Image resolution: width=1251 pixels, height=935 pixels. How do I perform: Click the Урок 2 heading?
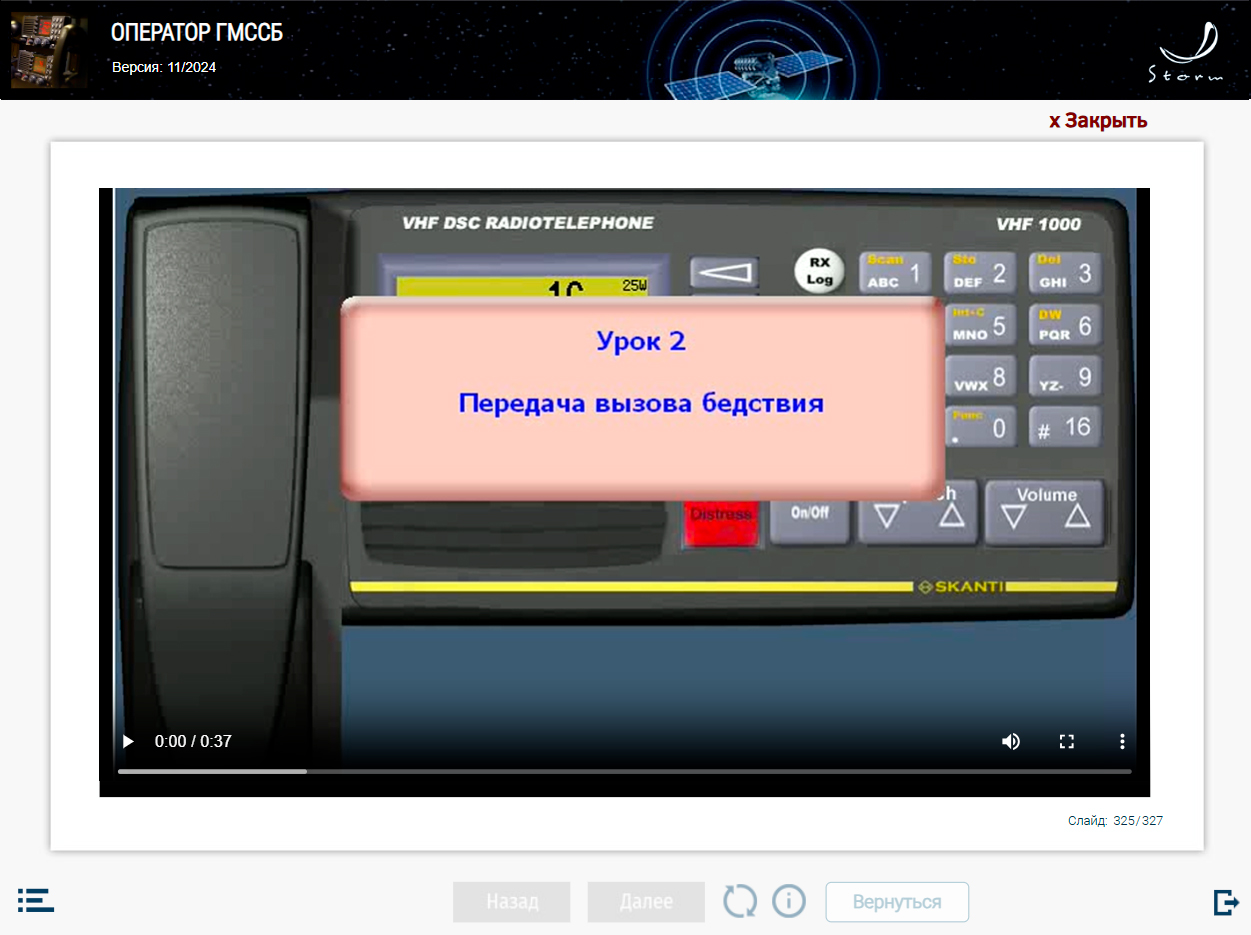coord(641,341)
